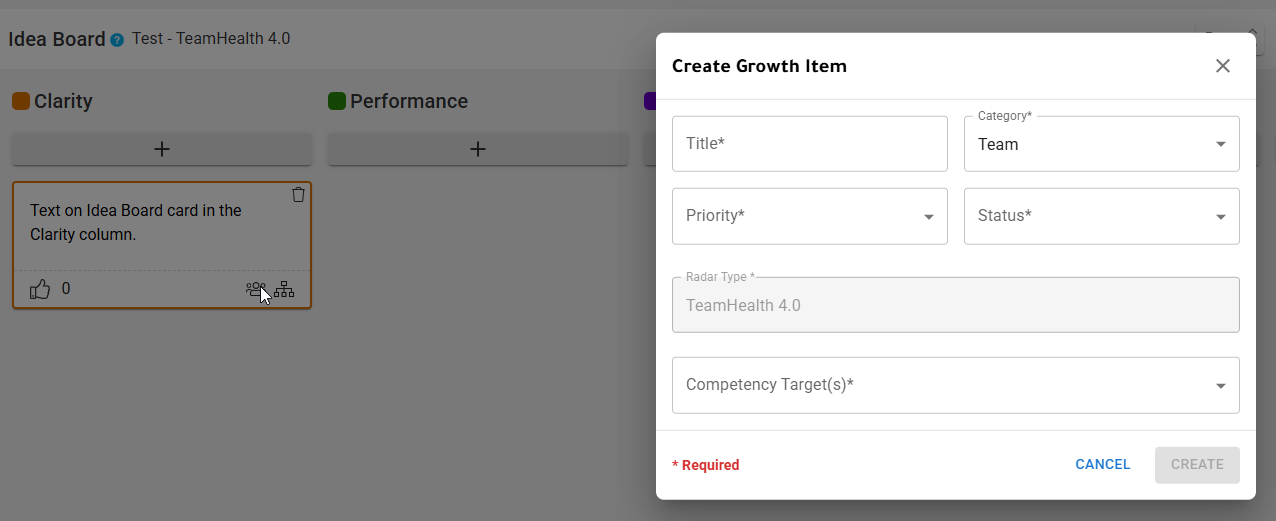Click the disabled Radar Type field

[955, 305]
